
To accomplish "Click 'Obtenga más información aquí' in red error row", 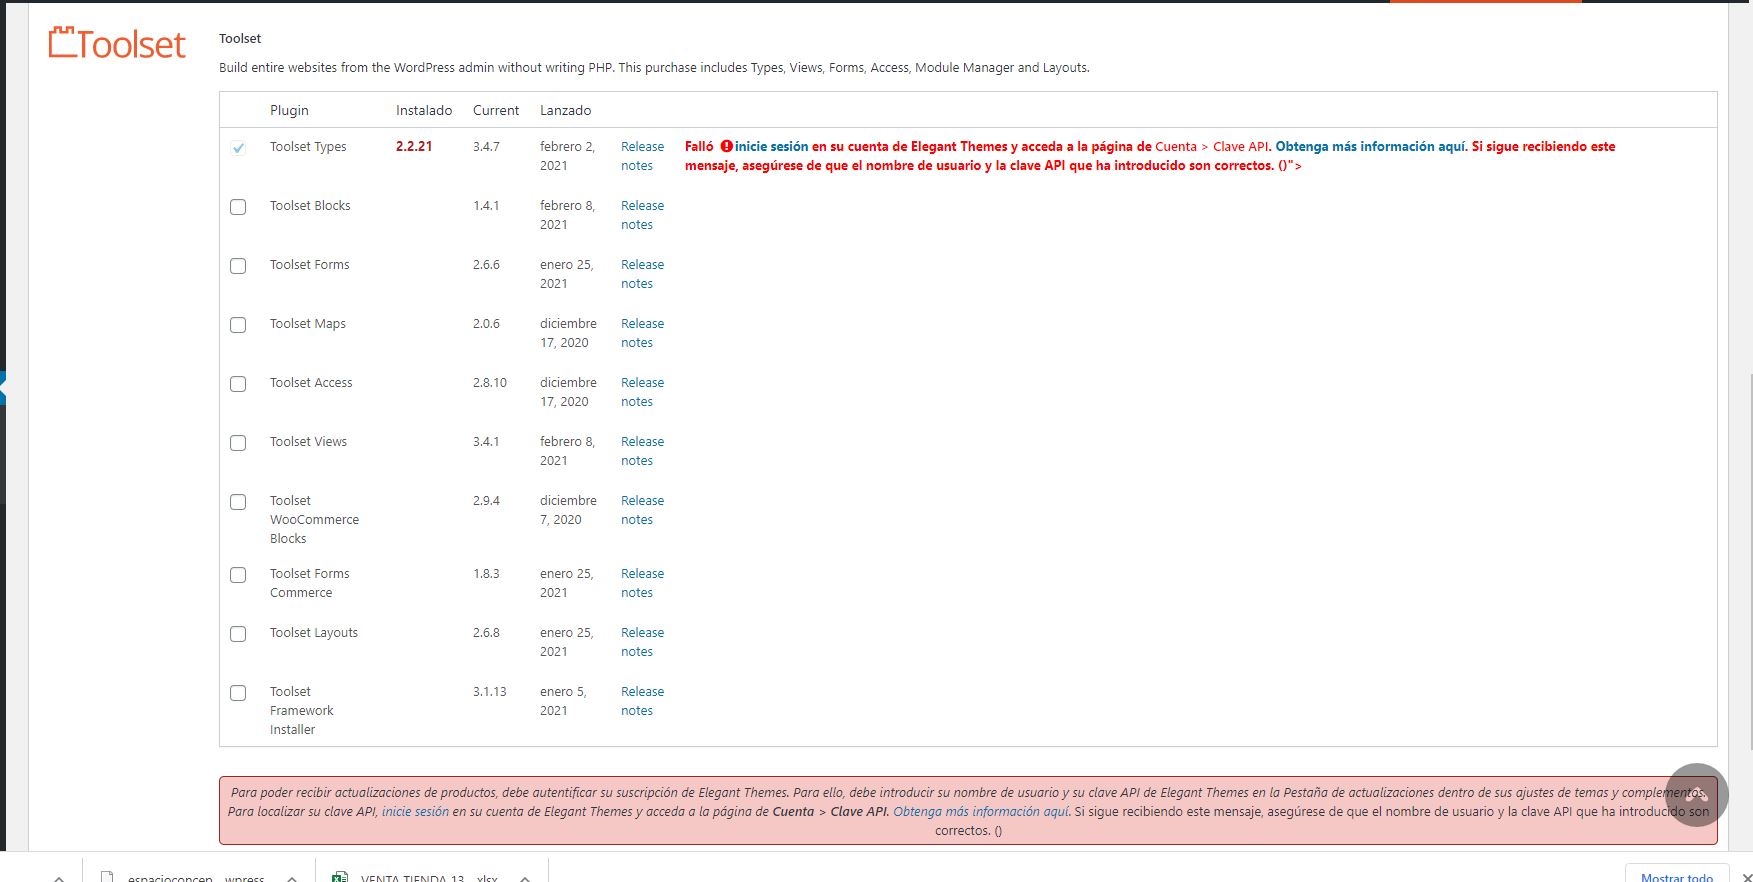I will 1370,146.
